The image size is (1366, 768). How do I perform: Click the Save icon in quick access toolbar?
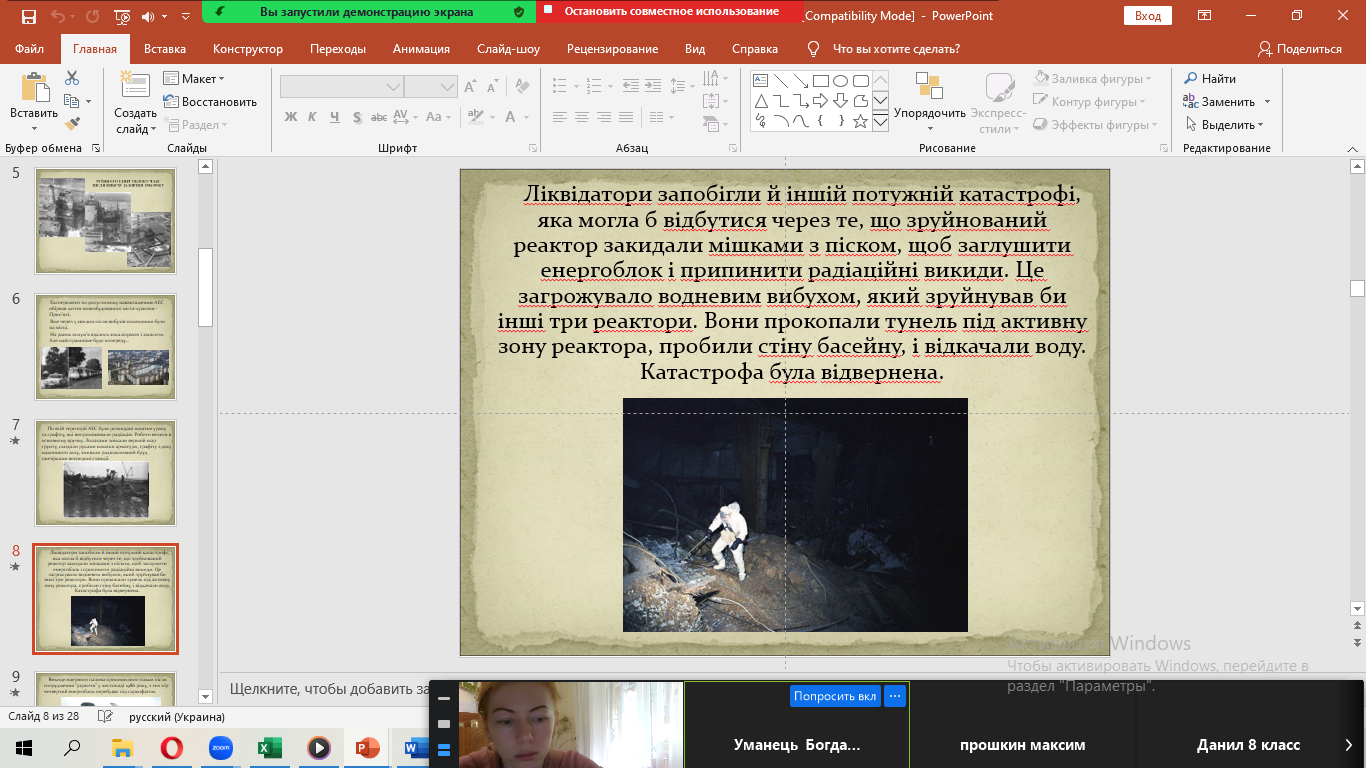(x=29, y=16)
